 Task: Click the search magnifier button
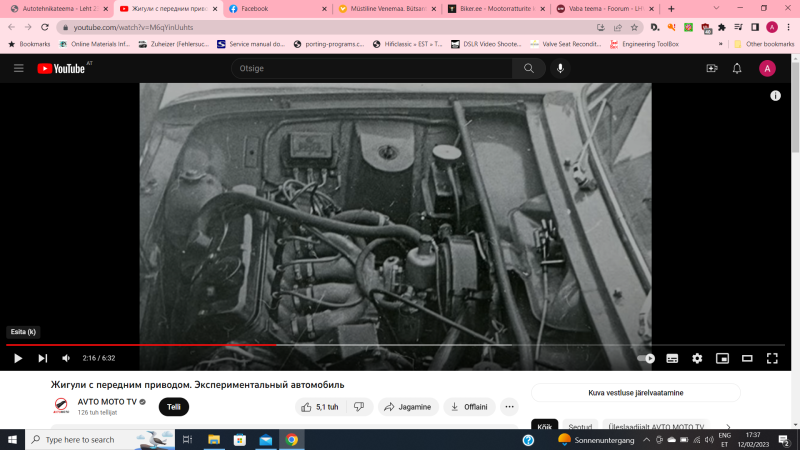pos(529,68)
